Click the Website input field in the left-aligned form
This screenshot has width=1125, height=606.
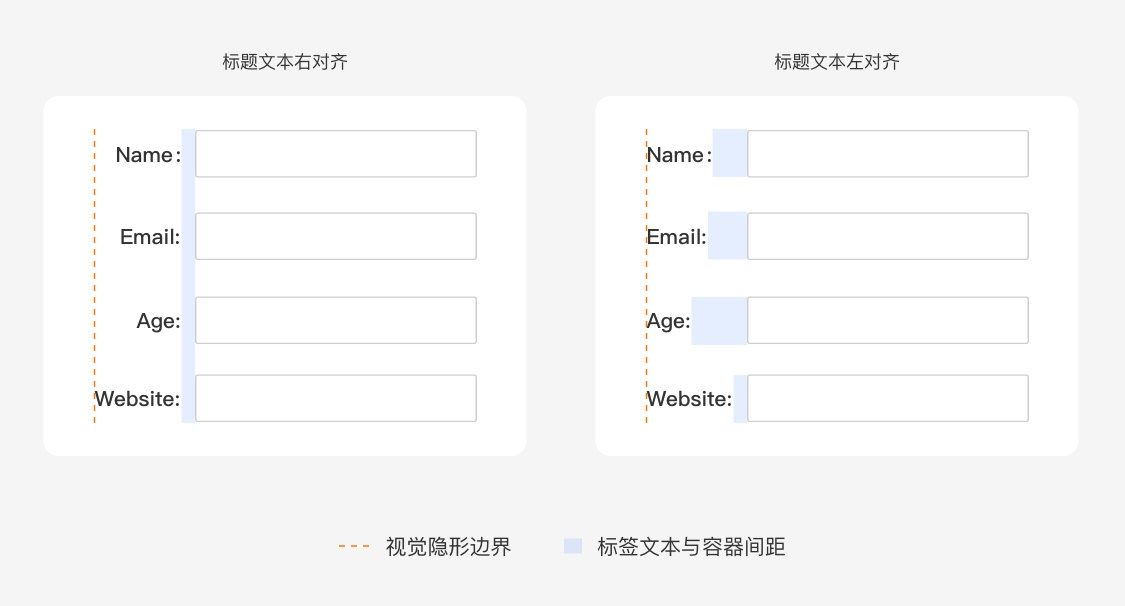coord(888,398)
